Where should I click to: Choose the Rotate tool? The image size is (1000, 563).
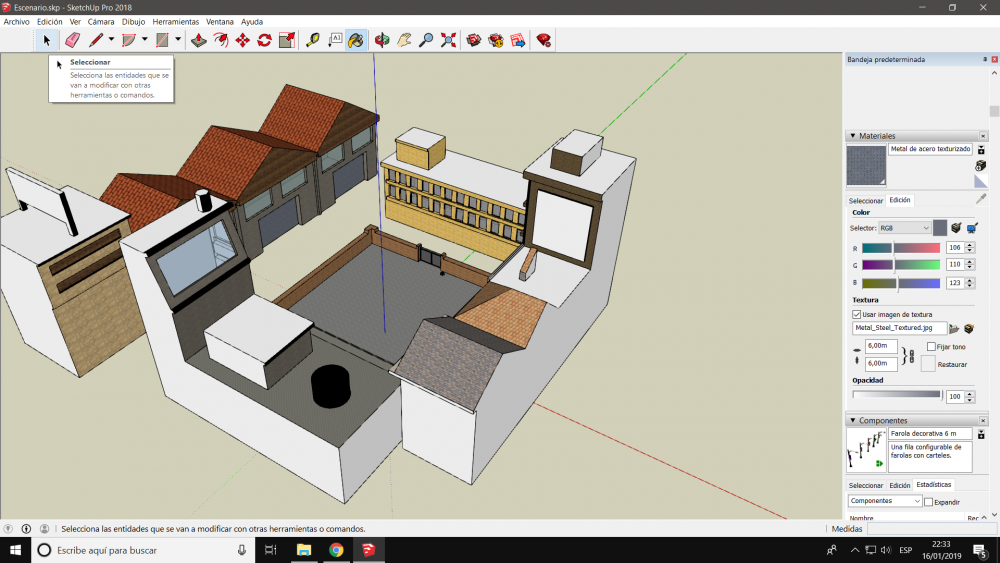[x=264, y=40]
